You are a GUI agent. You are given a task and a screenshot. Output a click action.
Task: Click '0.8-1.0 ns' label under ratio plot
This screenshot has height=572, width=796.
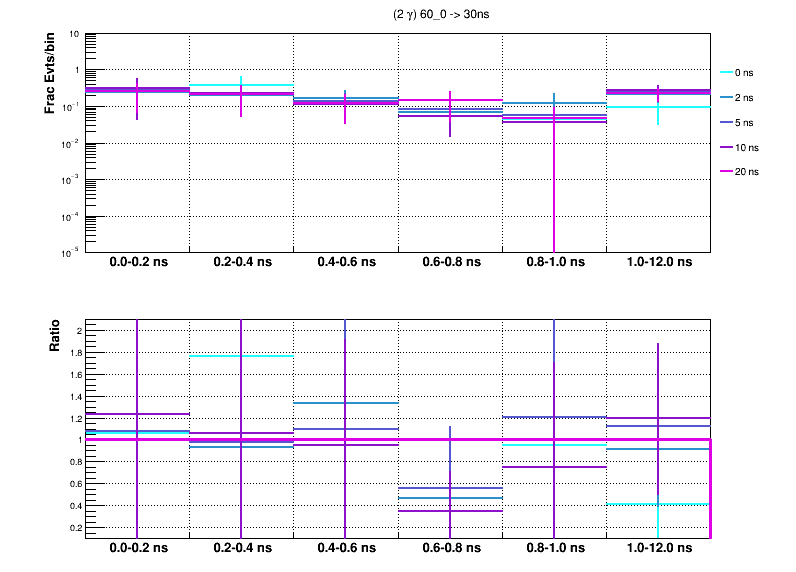[x=554, y=550]
